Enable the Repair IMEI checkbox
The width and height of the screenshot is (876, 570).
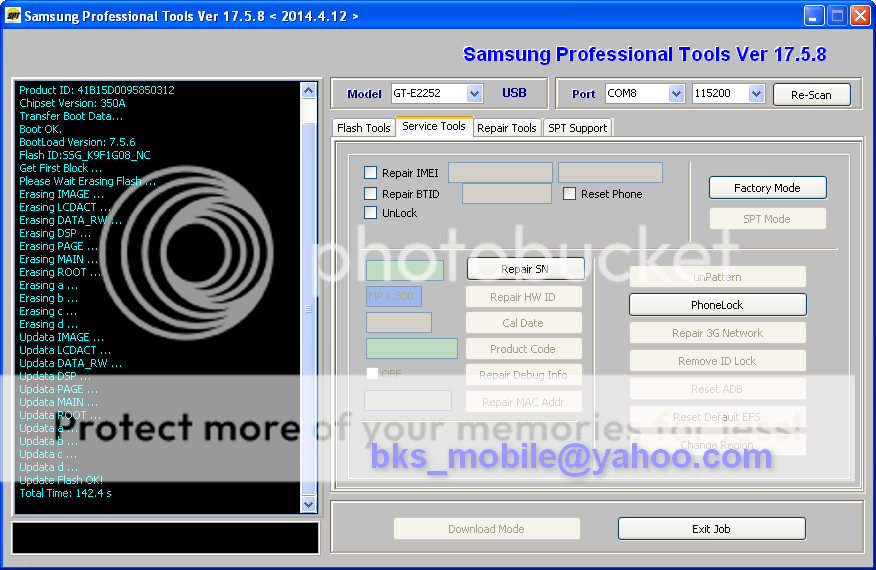[370, 173]
